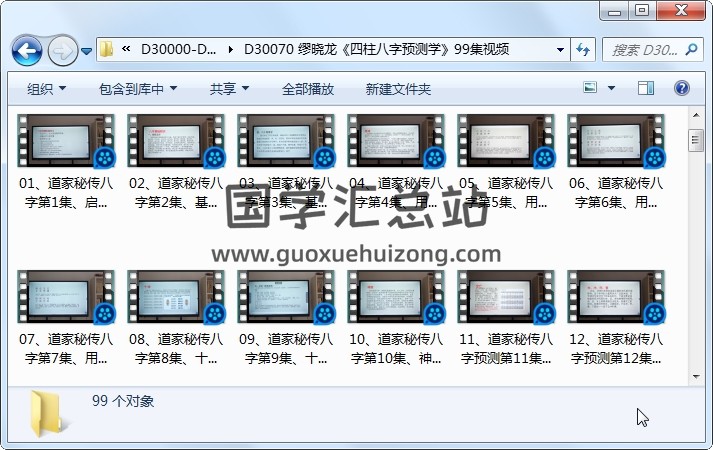Screen dimensions: 713x450
Task: Click file name 10、道家秘传八字第10集、神...
Action: coord(396,349)
